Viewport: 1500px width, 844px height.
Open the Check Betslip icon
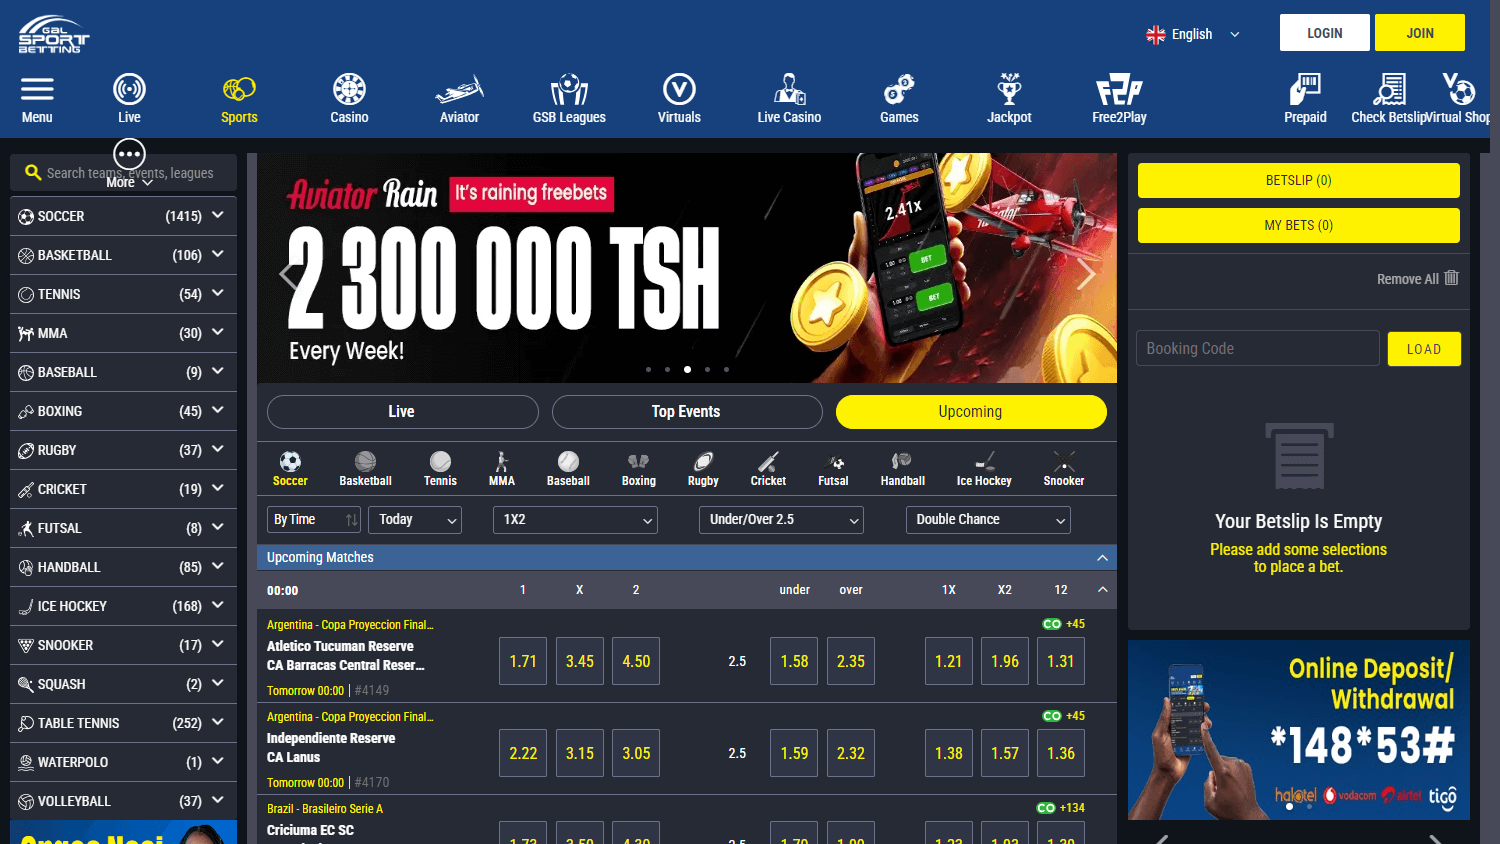(x=1389, y=90)
